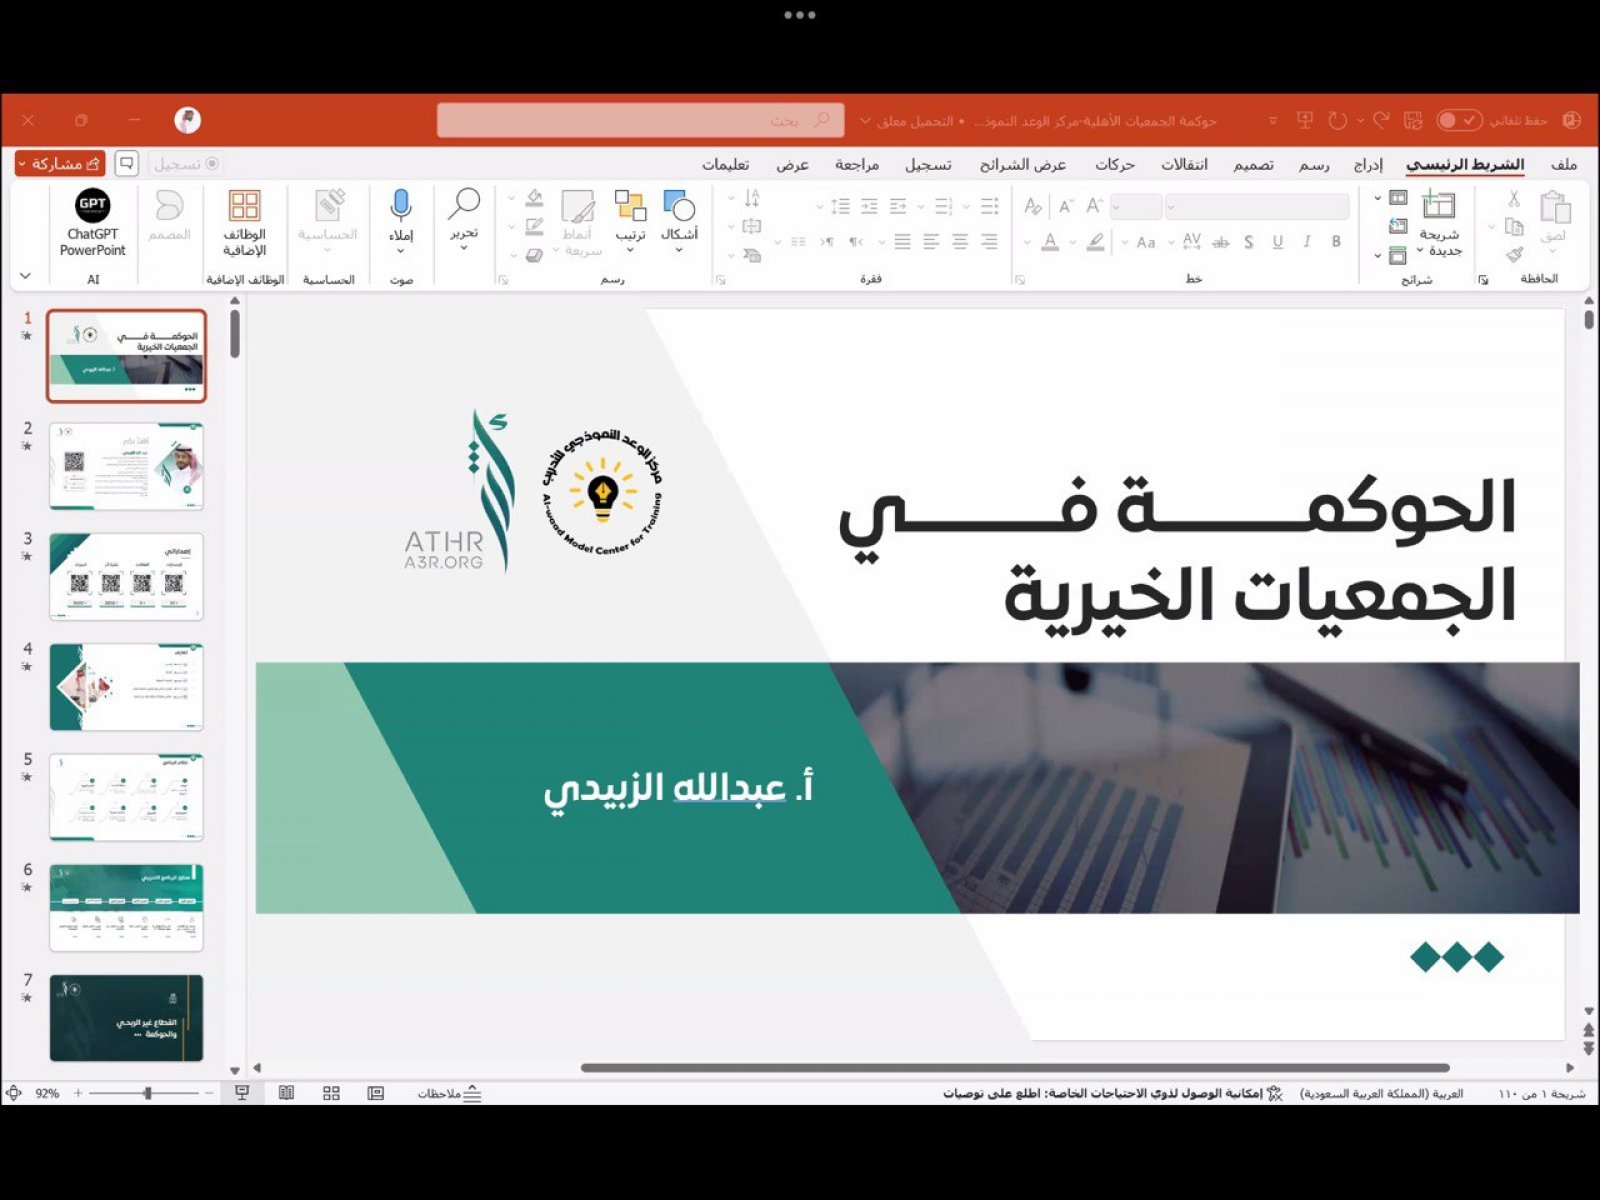This screenshot has width=1600, height=1200.
Task: Open the Animations (حركات) tab
Action: click(1114, 164)
